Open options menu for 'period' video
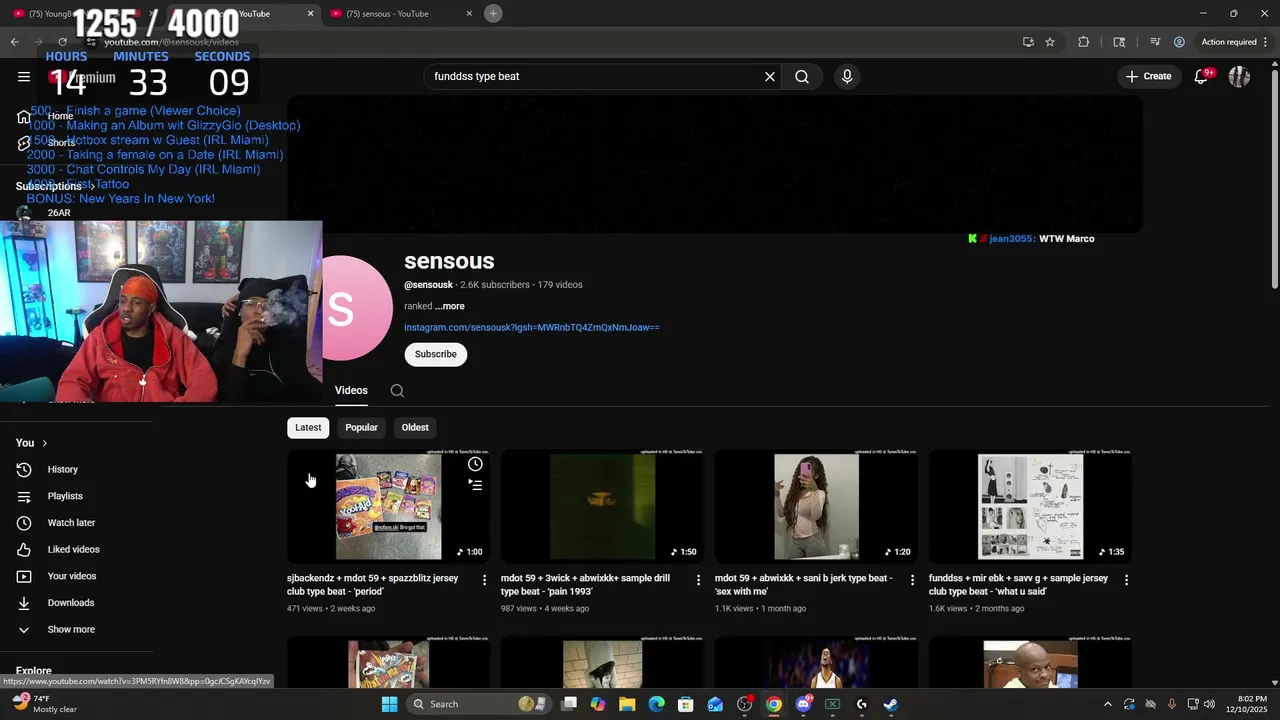Image resolution: width=1280 pixels, height=720 pixels. tap(485, 580)
